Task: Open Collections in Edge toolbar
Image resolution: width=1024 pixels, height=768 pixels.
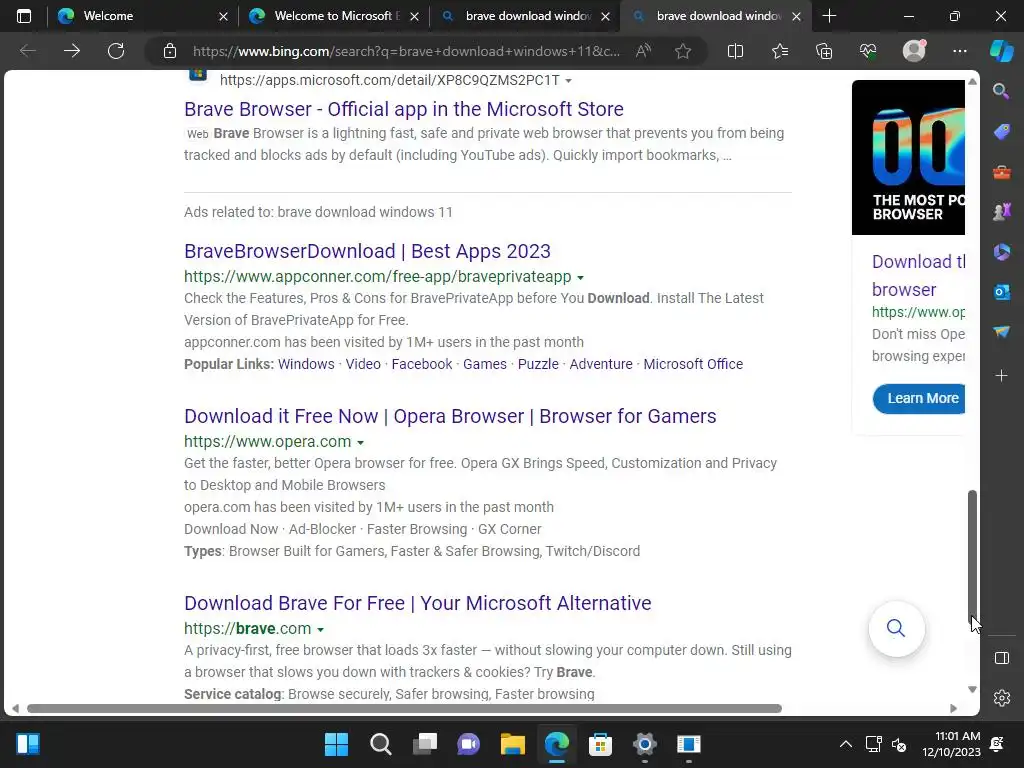Action: click(824, 50)
